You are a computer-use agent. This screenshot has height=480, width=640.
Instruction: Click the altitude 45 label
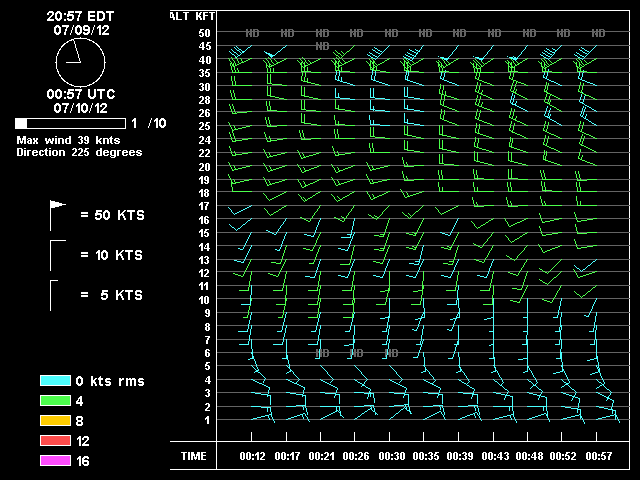204,46
